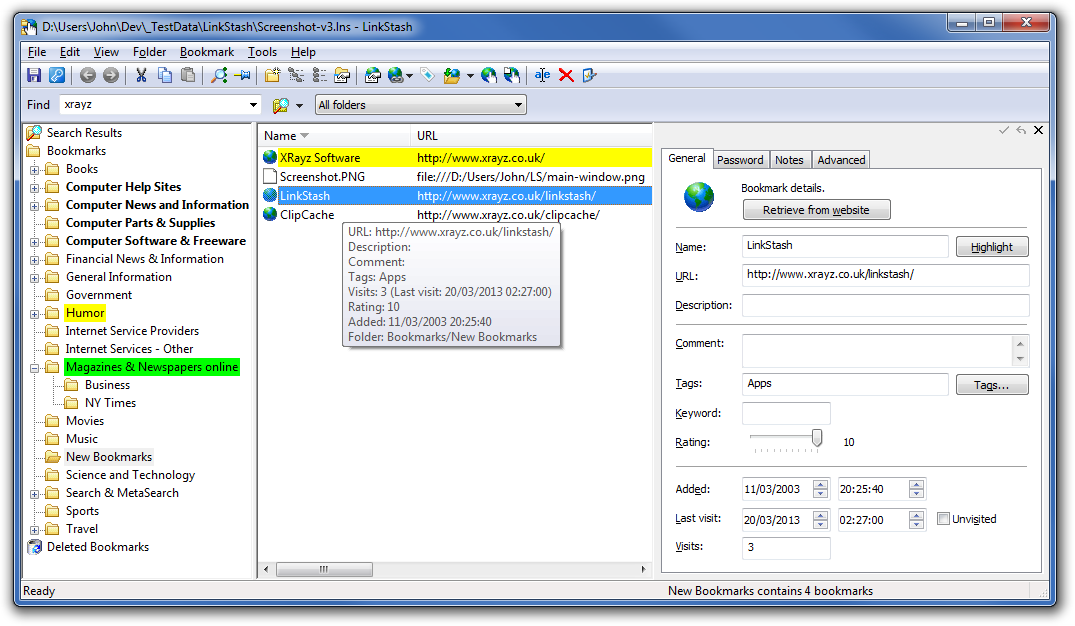Image resolution: width=1075 pixels, height=626 pixels.
Task: Switch to the Password tab
Action: point(740,160)
